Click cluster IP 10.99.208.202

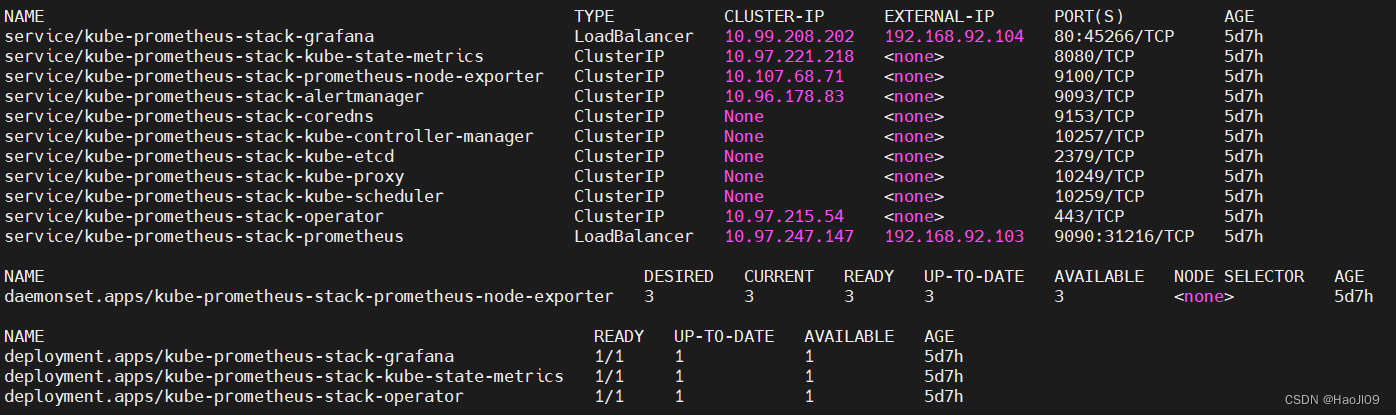coord(789,36)
